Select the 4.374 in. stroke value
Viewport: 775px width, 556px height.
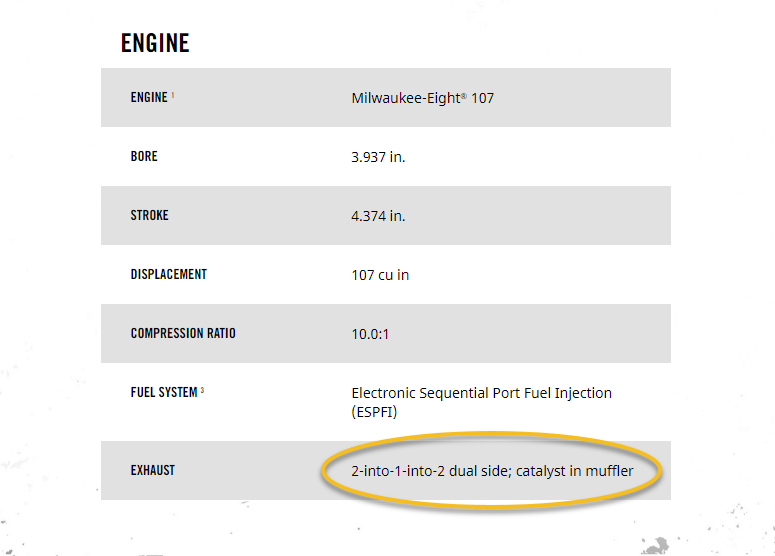(378, 217)
